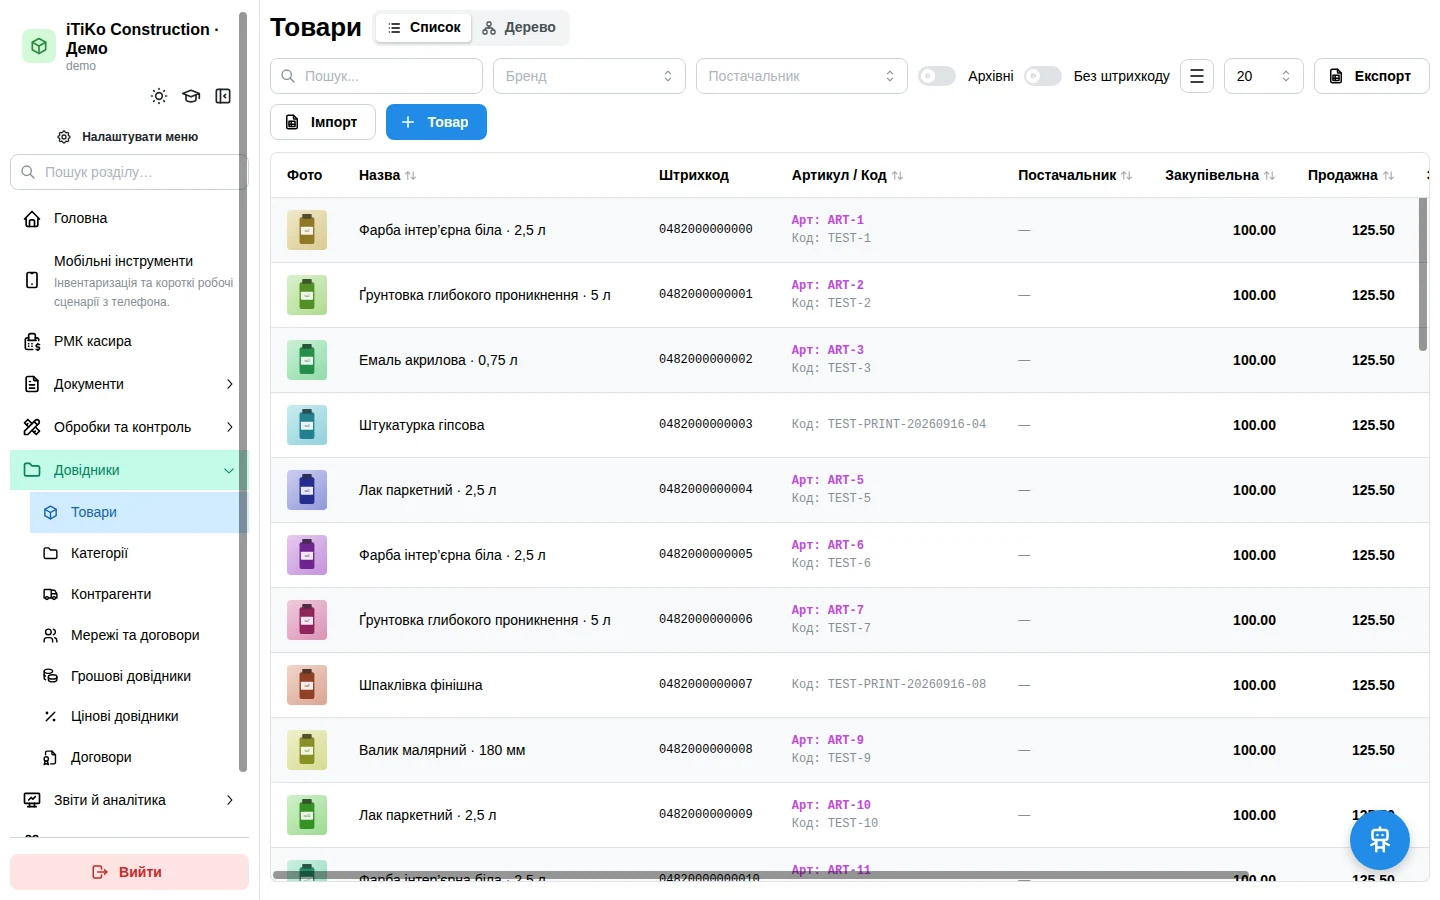Click the Цінові довідники percent icon
This screenshot has height=900, width=1440.
[x=51, y=716]
